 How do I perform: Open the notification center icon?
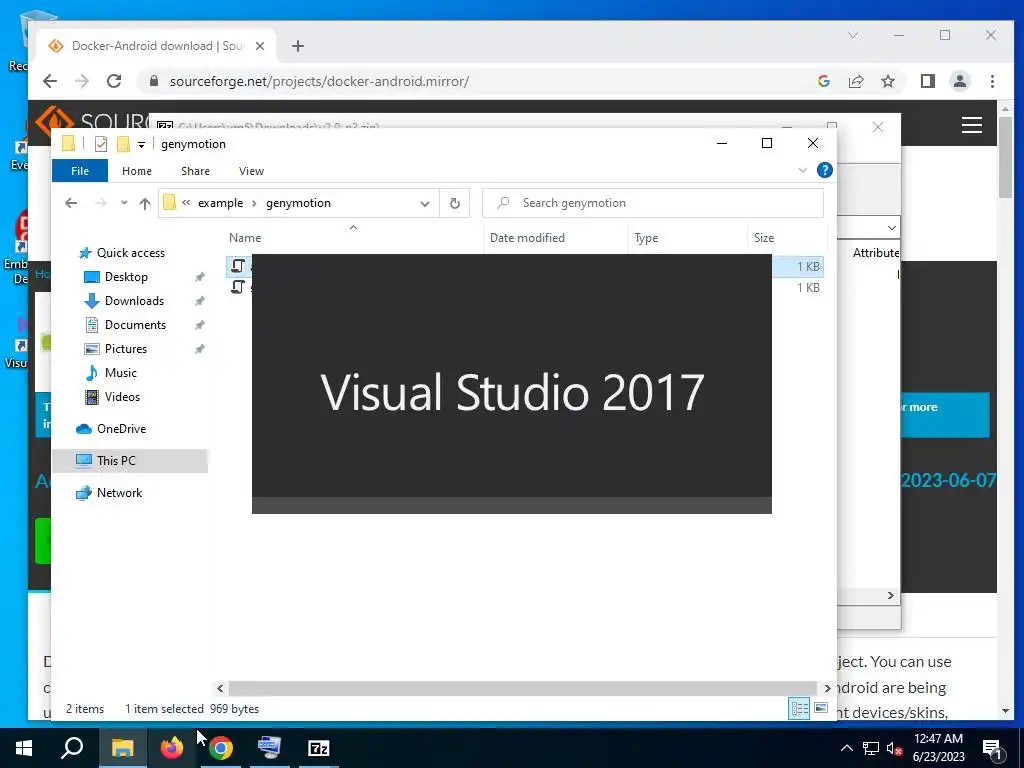[992, 749]
